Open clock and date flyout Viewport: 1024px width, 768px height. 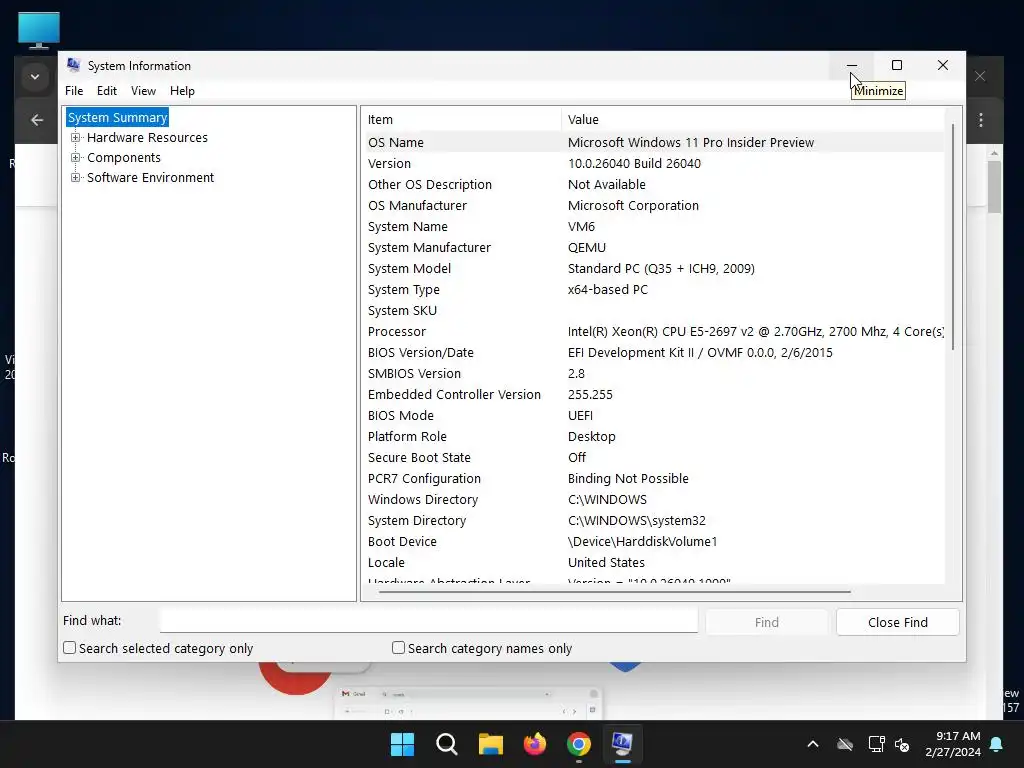pyautogui.click(x=953, y=744)
